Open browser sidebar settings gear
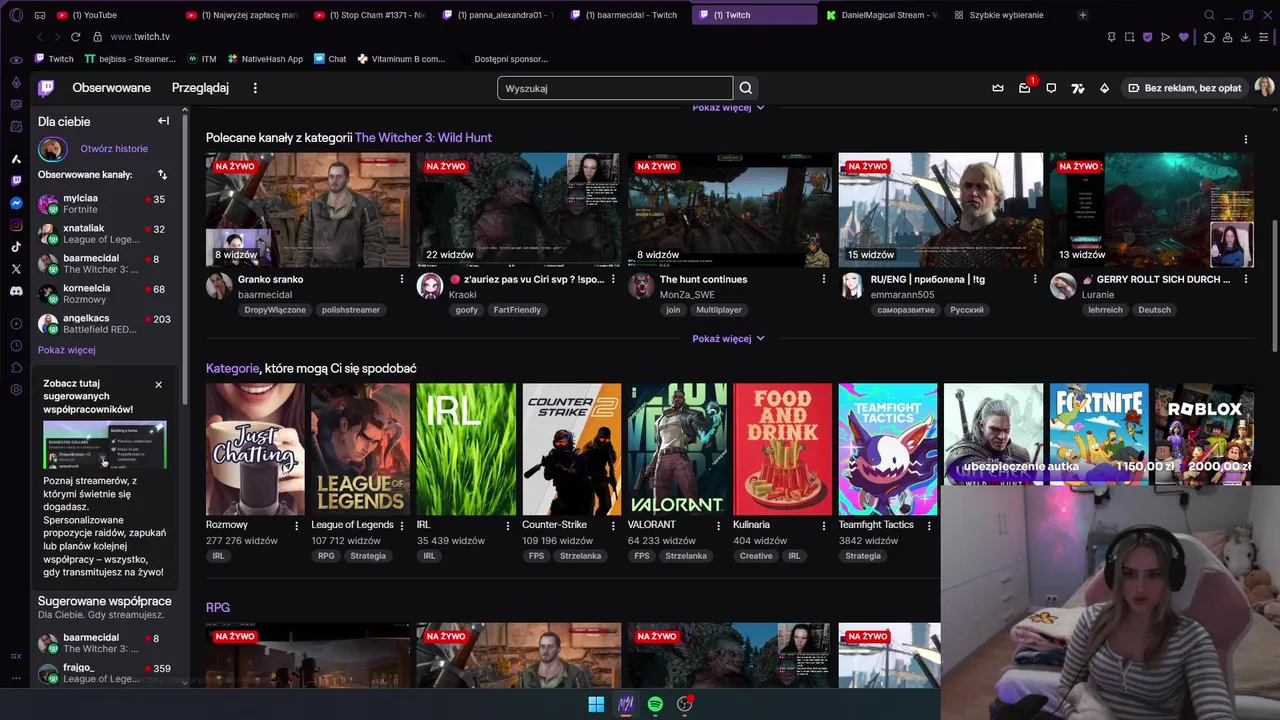The image size is (1280, 720). [x=16, y=389]
